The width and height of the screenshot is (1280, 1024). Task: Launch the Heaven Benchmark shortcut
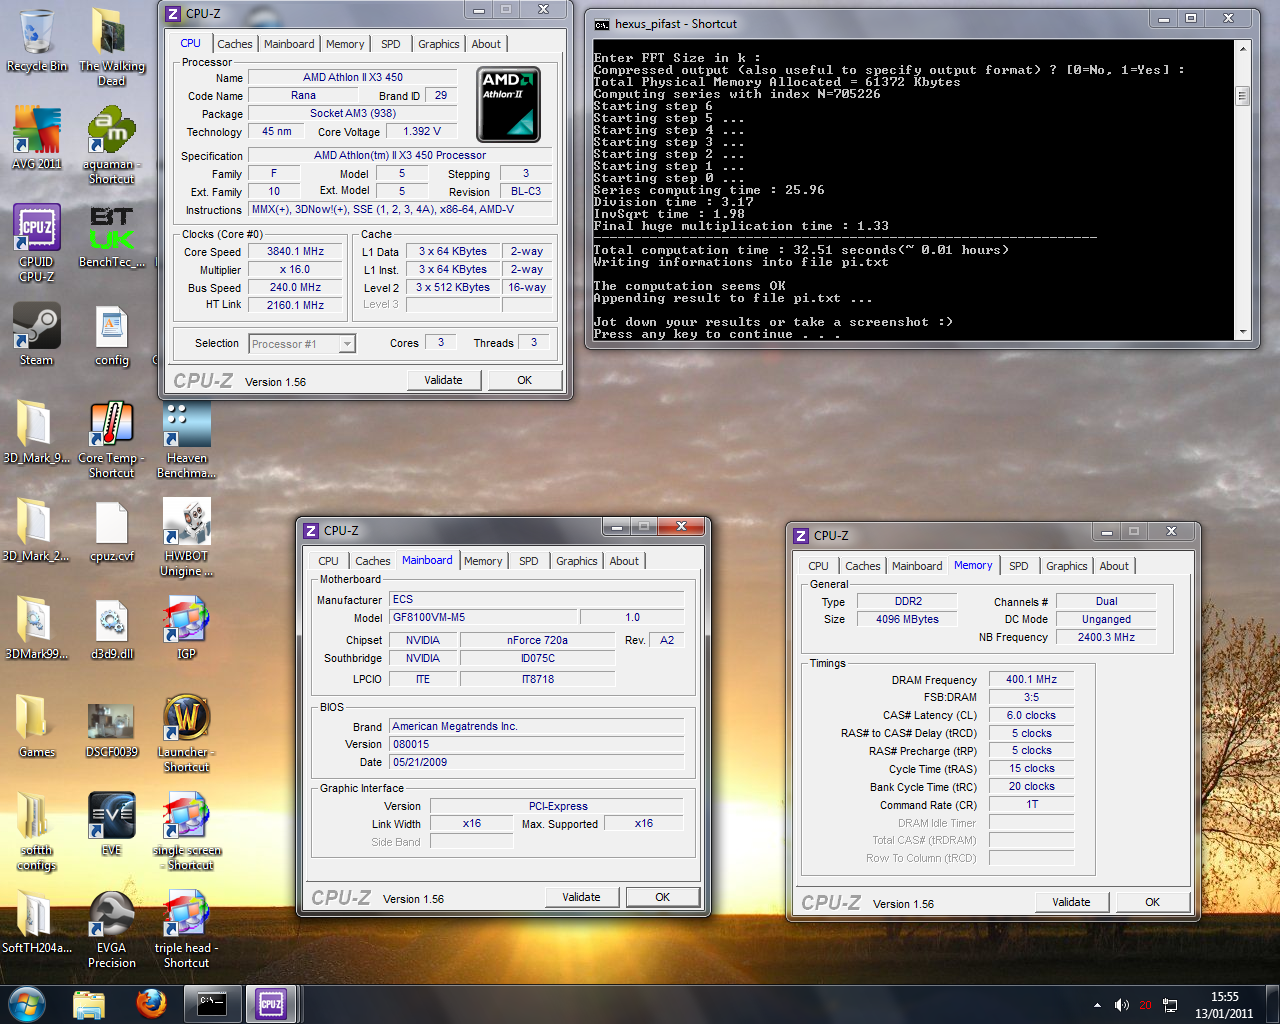tap(186, 439)
